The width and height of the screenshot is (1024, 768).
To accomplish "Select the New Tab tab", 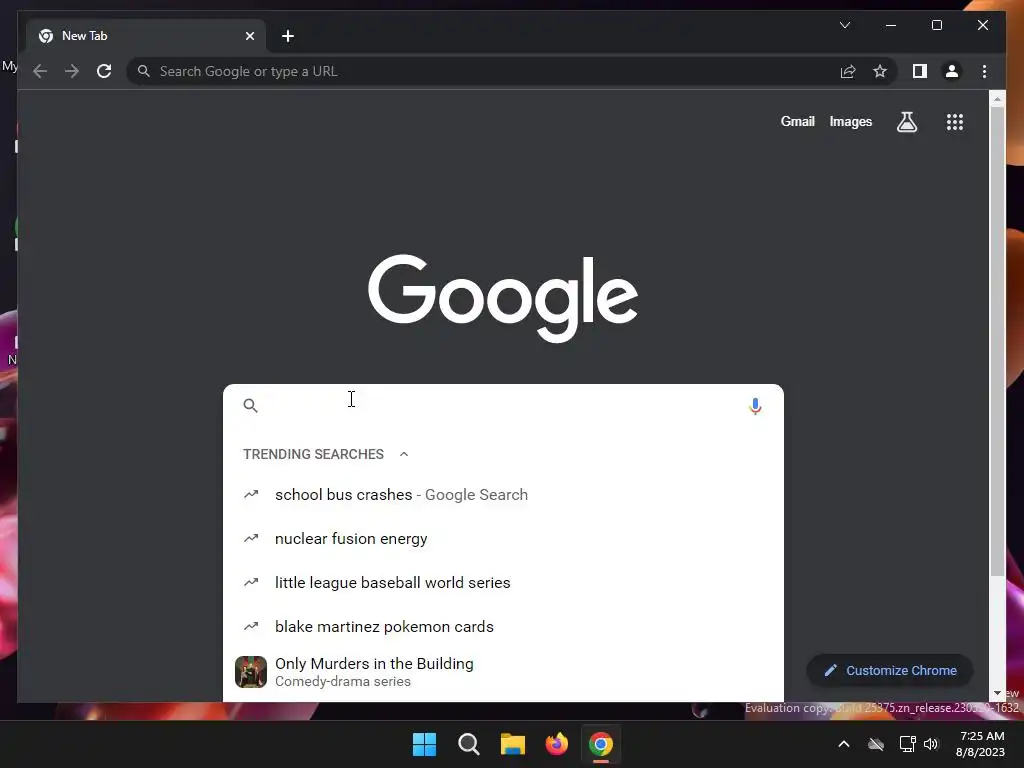I will pos(145,36).
